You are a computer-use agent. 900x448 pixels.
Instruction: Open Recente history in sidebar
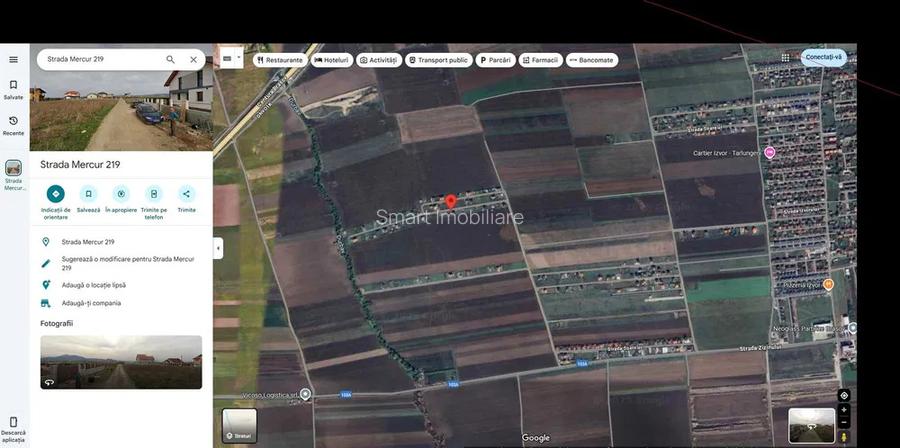pos(13,125)
